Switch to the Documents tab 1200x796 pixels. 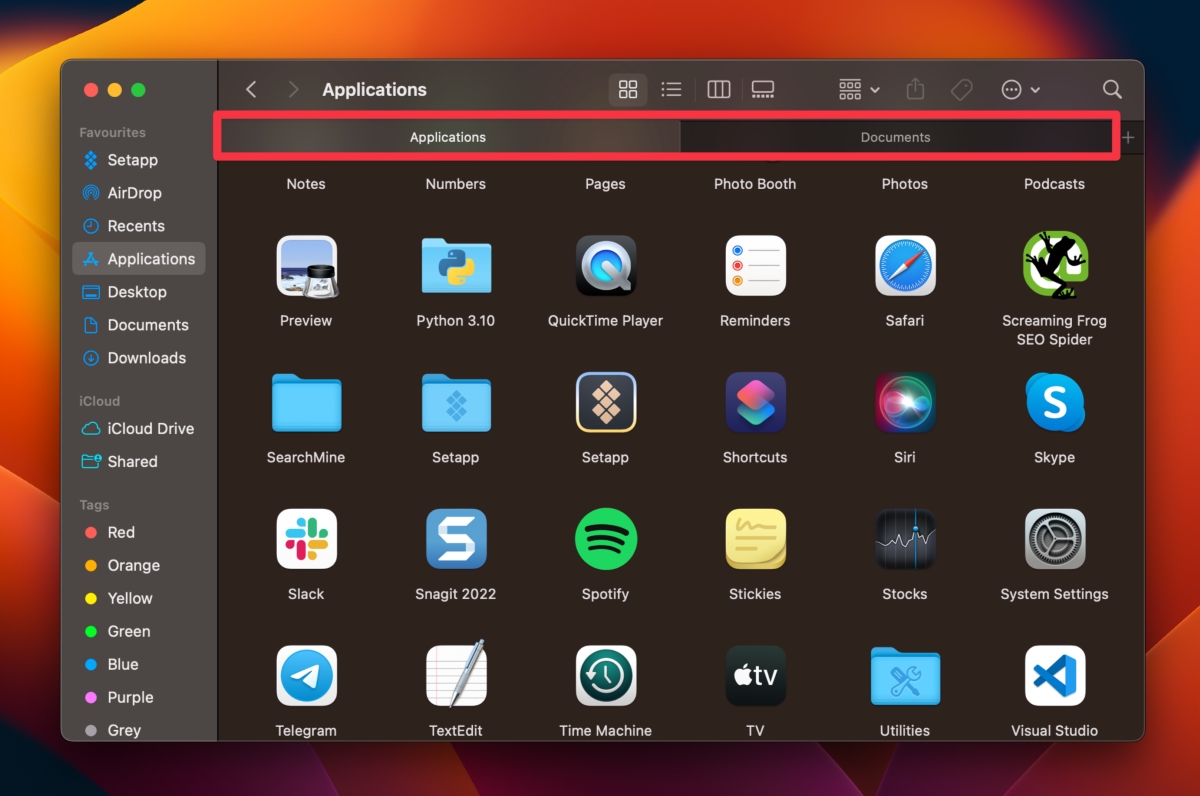pos(895,137)
